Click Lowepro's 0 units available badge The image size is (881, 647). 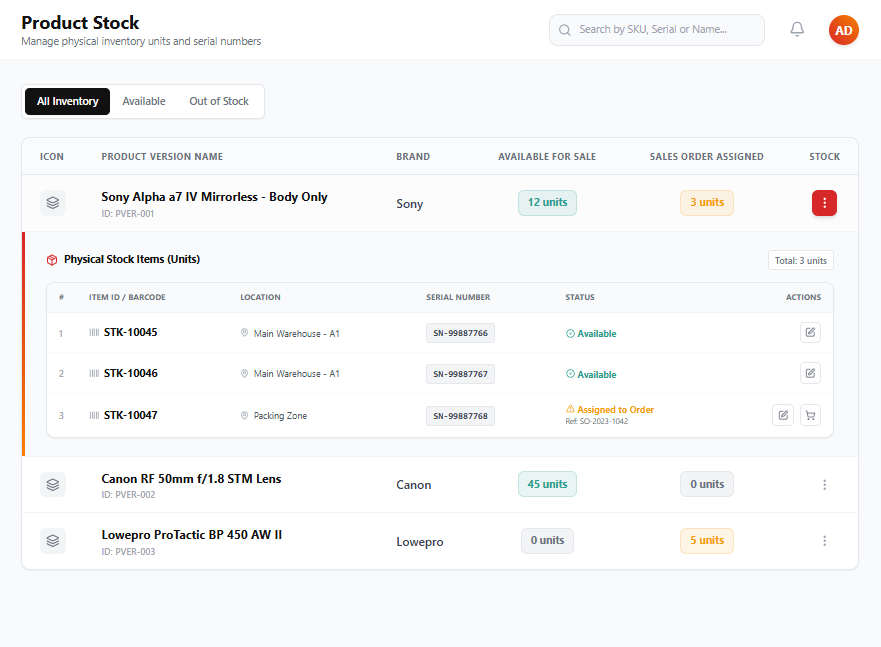click(547, 540)
